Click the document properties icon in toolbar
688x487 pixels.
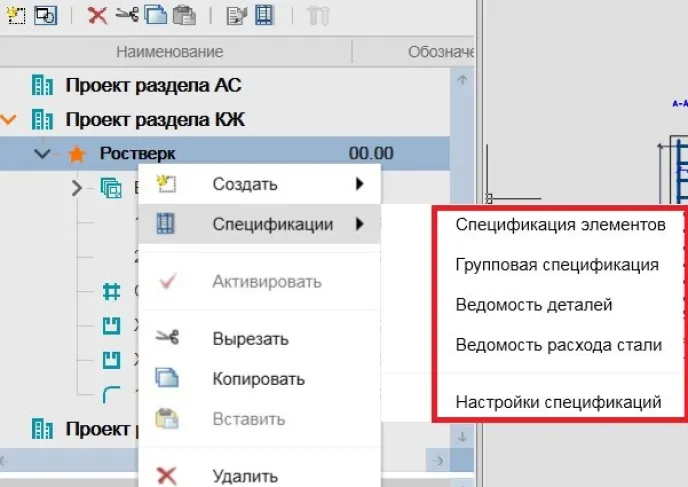point(236,14)
